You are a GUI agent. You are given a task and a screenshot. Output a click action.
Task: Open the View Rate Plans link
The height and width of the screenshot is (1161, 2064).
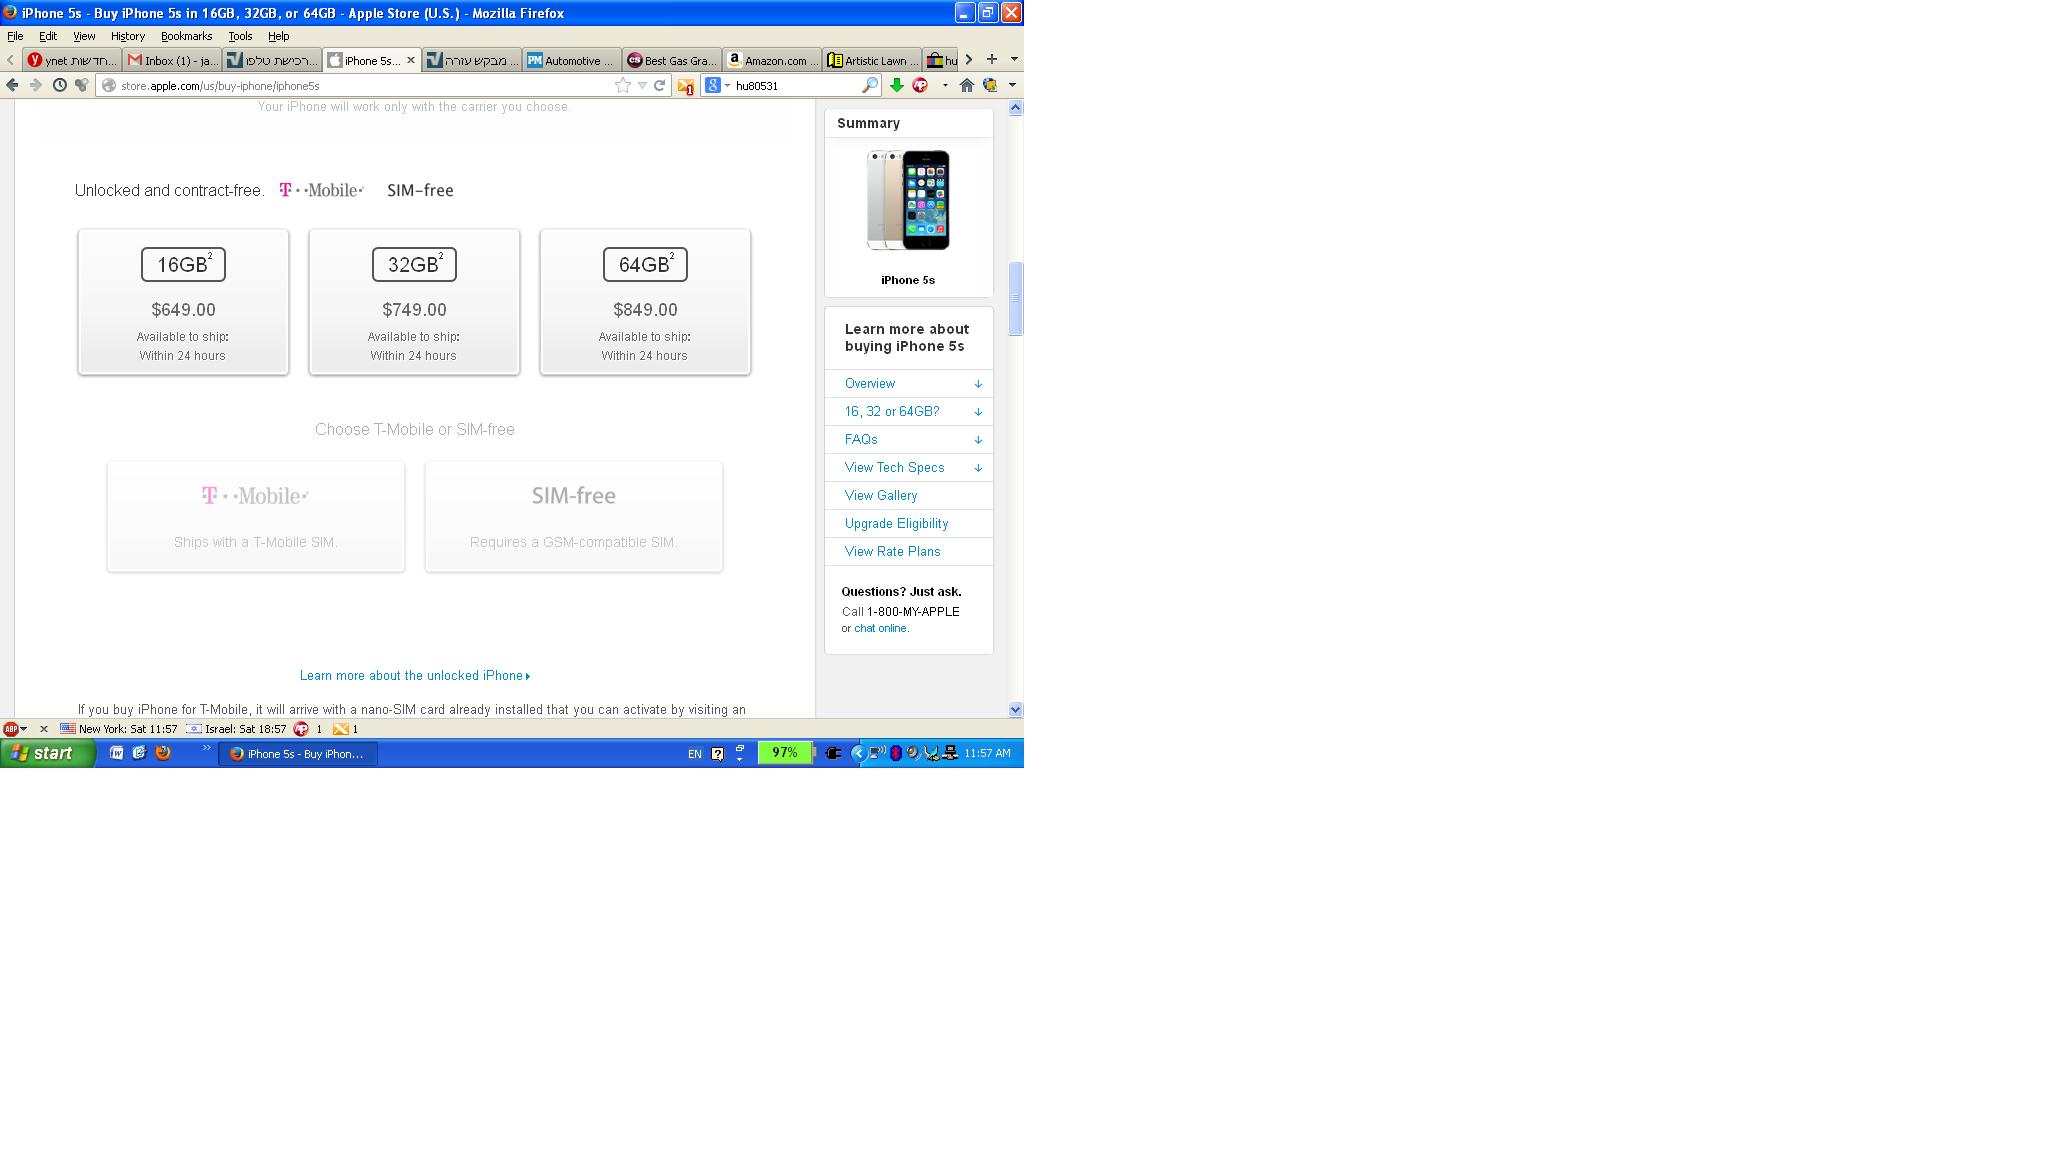[892, 552]
